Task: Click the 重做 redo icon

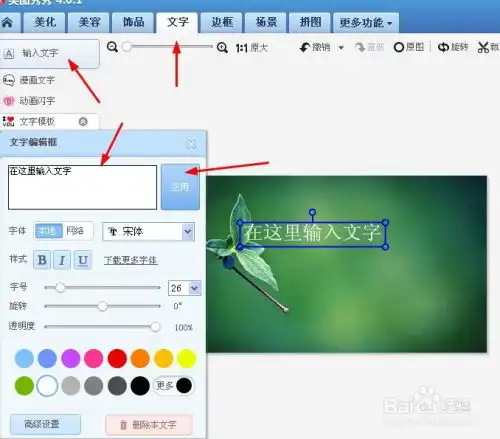Action: pos(369,47)
